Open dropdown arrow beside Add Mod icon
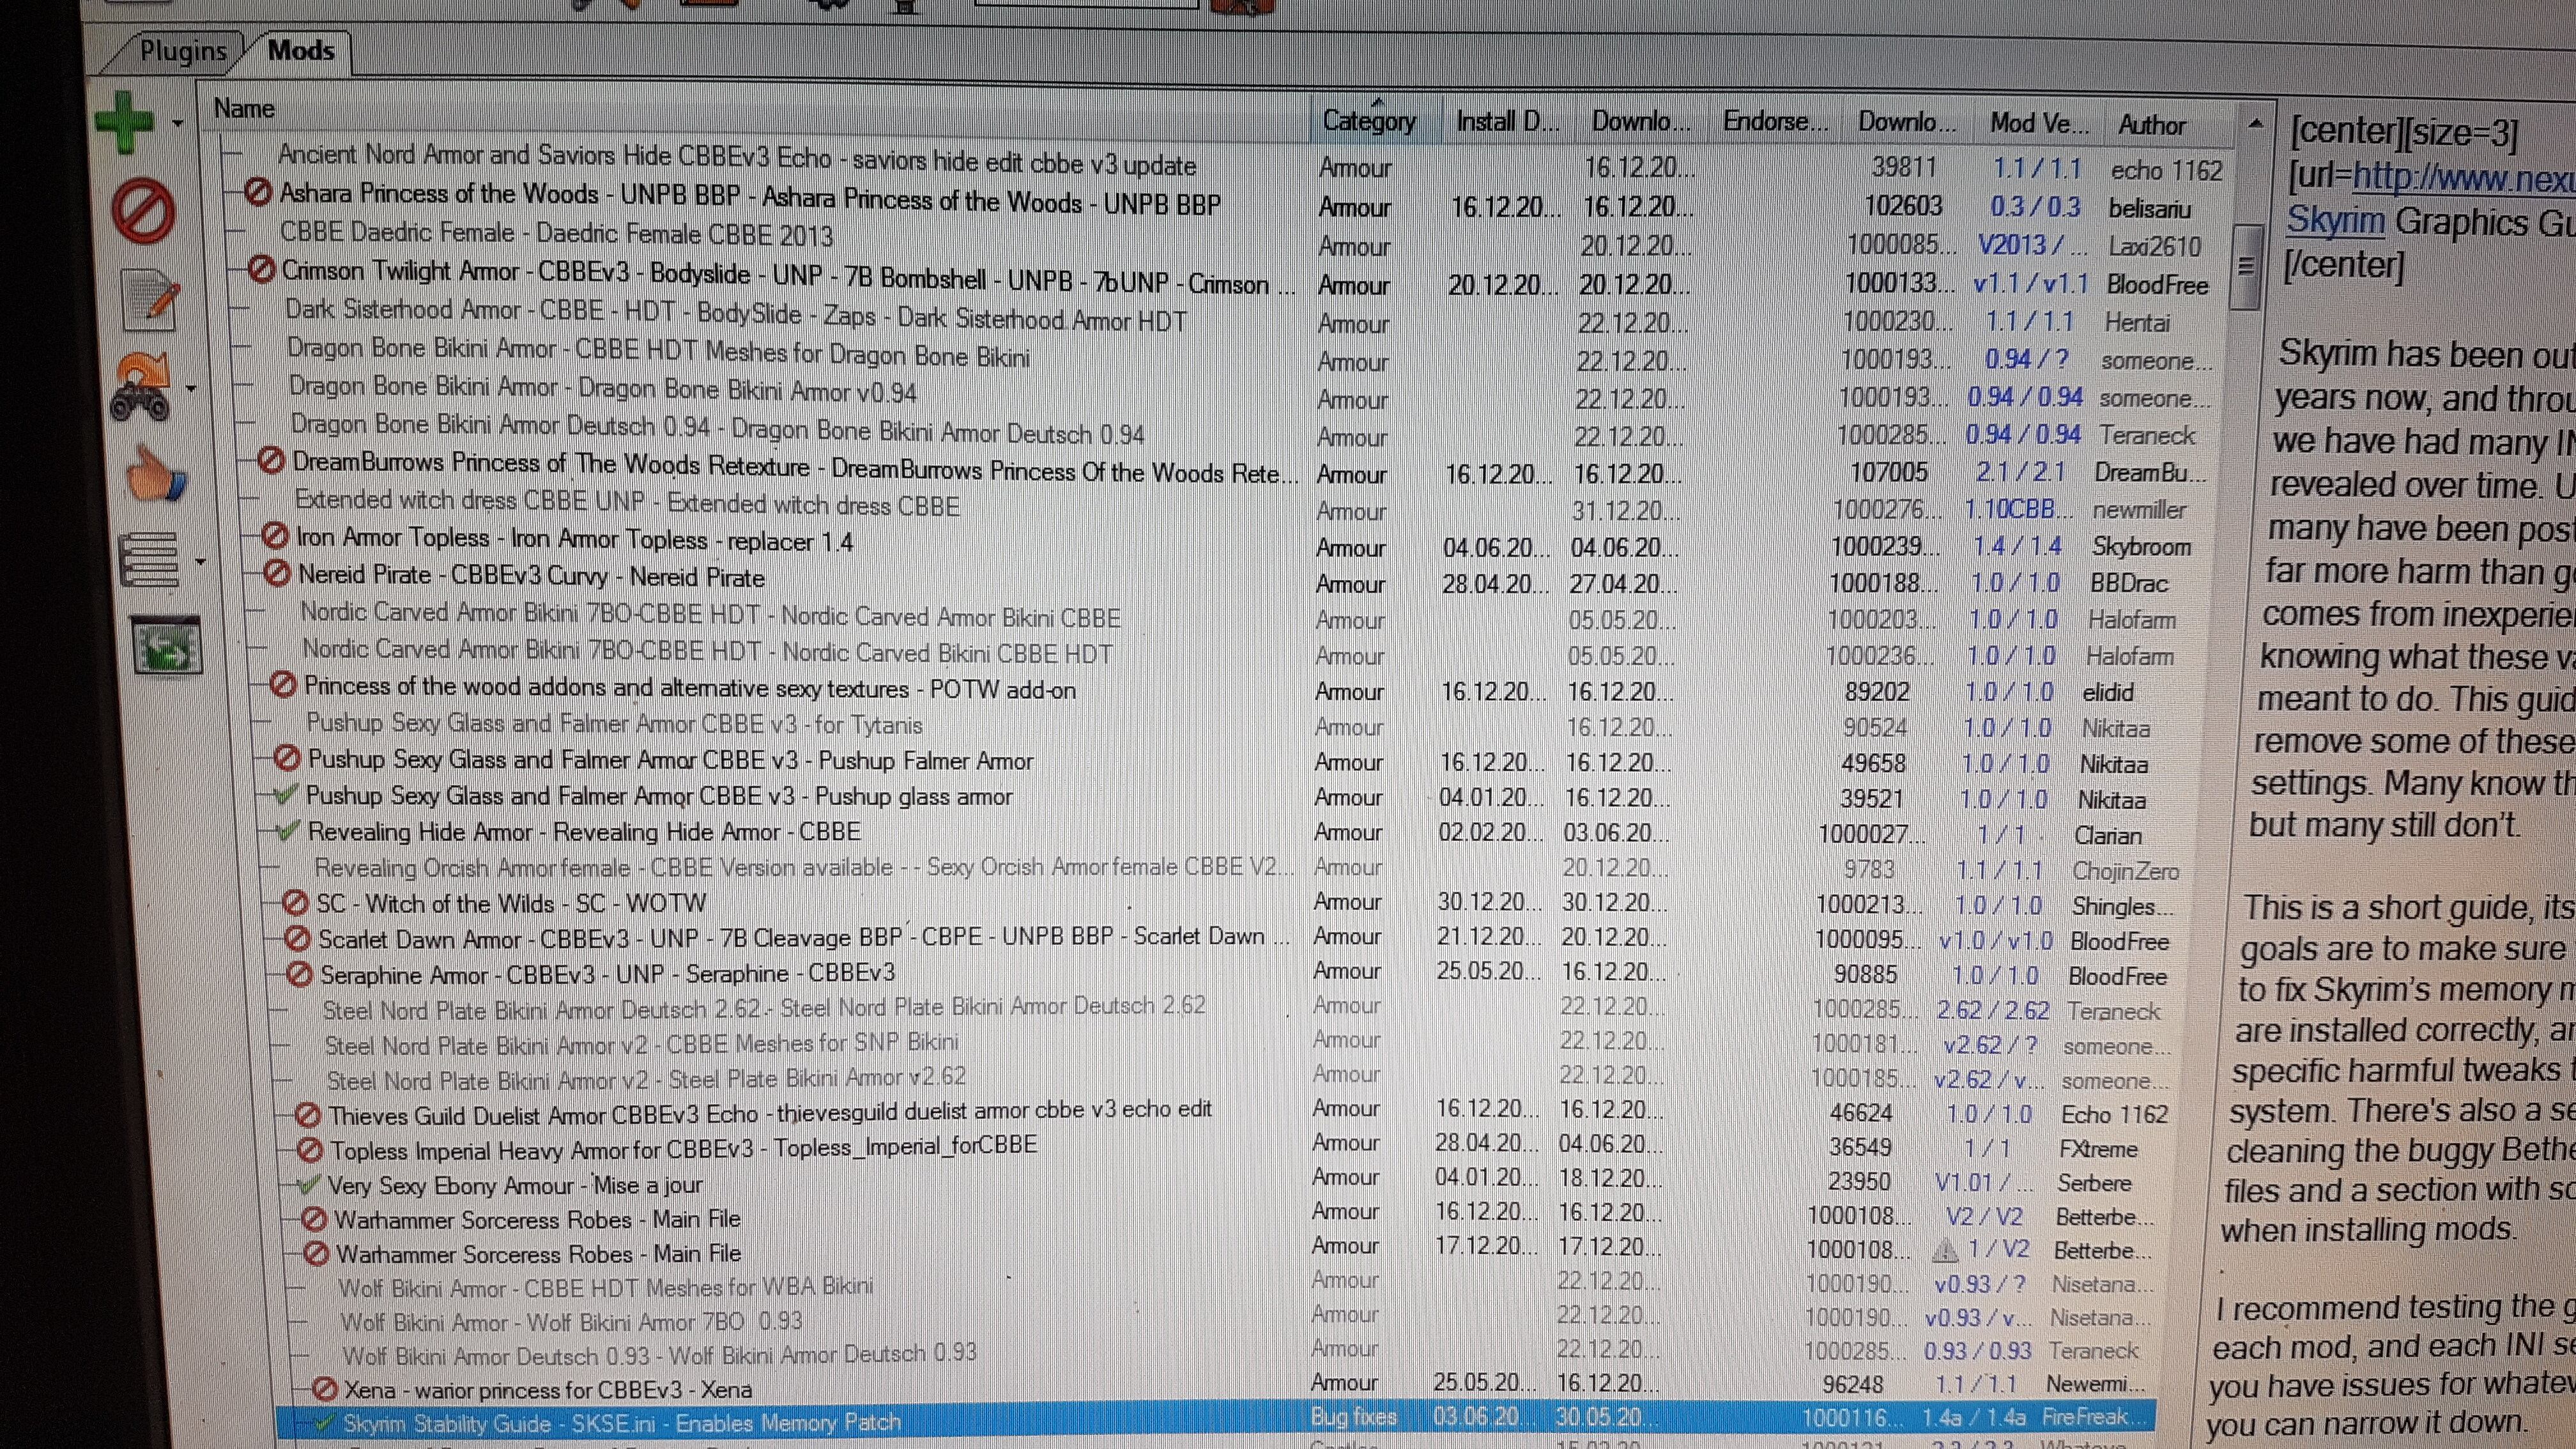The image size is (2576, 1449). 178,124
